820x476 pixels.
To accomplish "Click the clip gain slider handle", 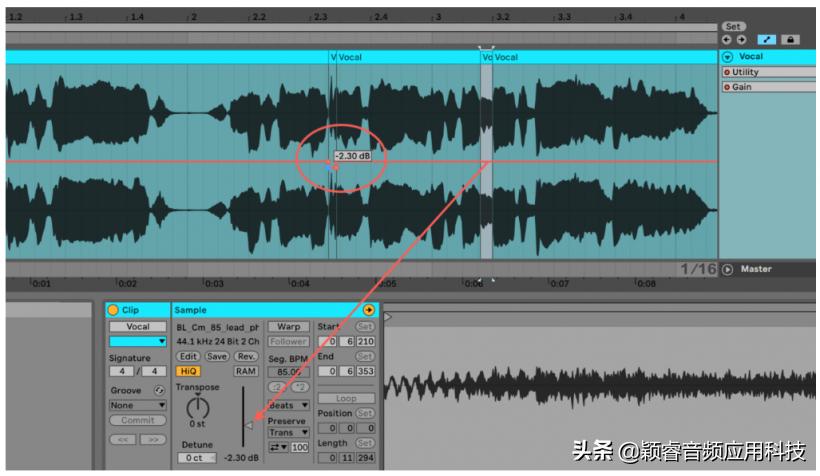I will coord(249,425).
